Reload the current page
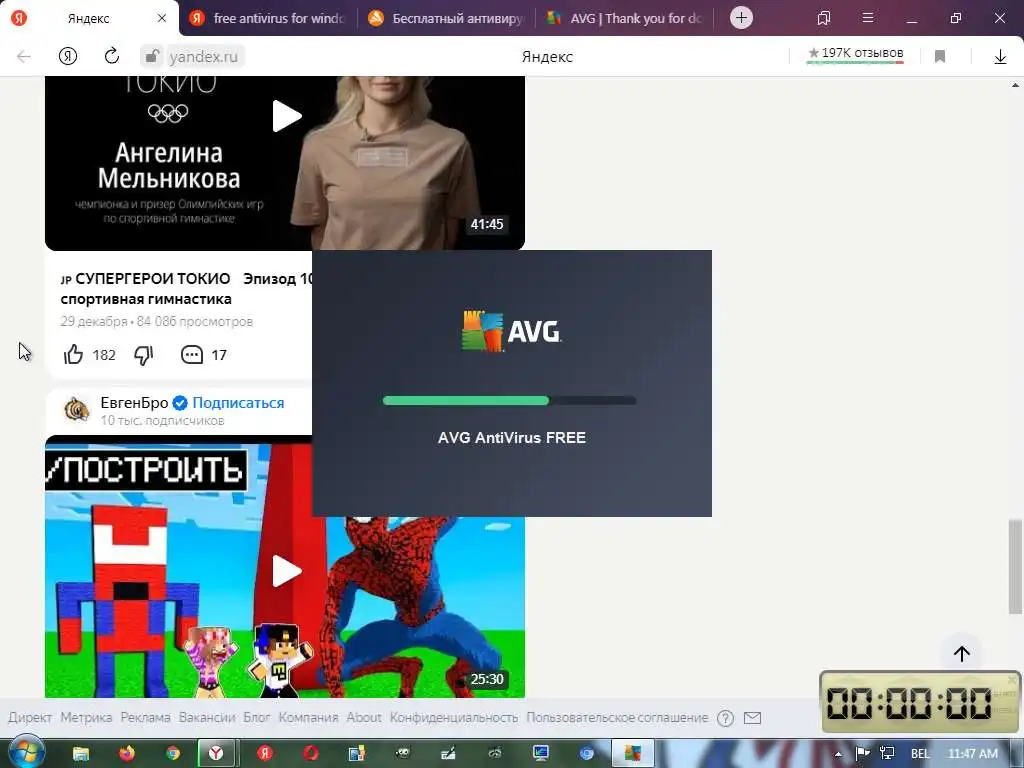1024x768 pixels. point(112,56)
